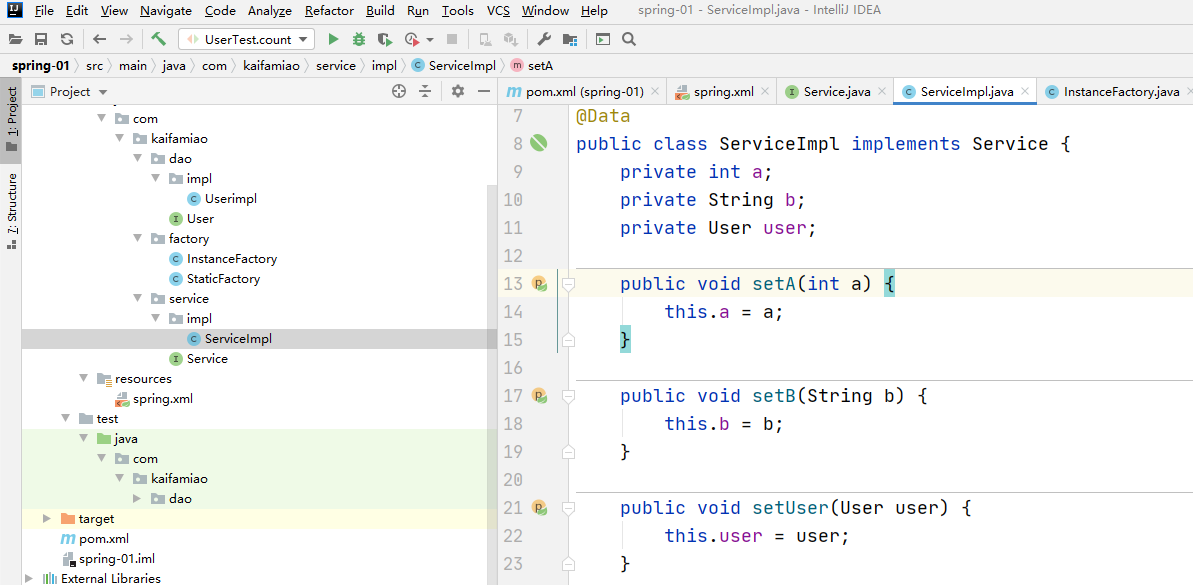
Task: Stop the running process square icon
Action: point(452,39)
